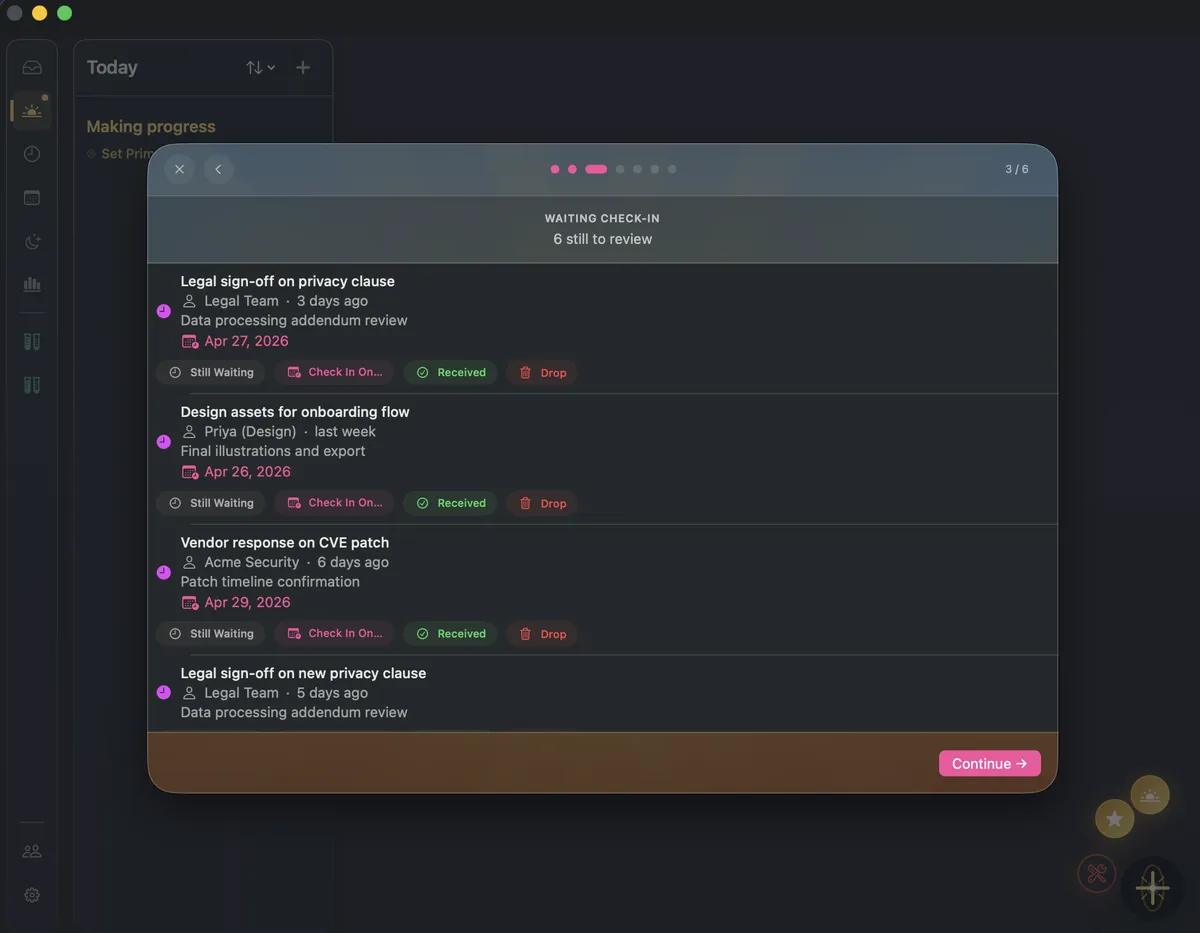The width and height of the screenshot is (1200, 933).
Task: Select the upper test tube sidebar icon
Action: [x=31, y=341]
